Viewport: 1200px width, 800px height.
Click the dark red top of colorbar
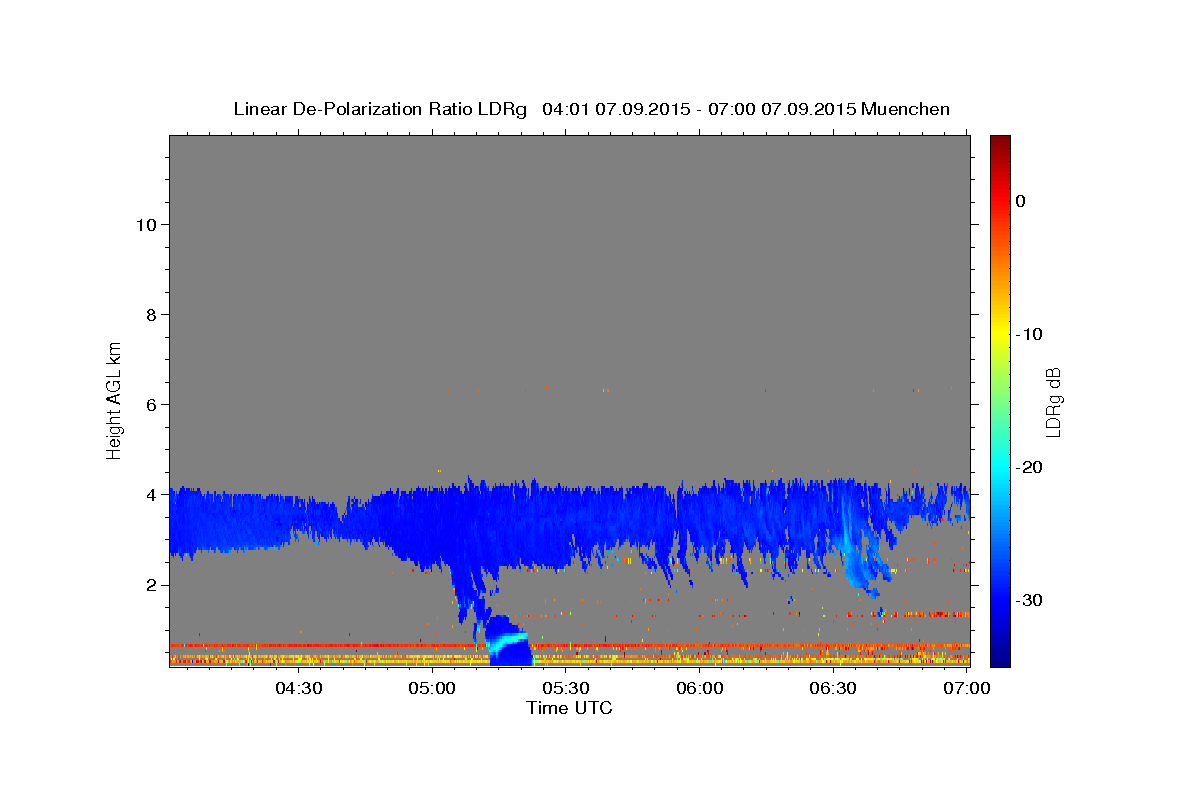tap(1000, 145)
